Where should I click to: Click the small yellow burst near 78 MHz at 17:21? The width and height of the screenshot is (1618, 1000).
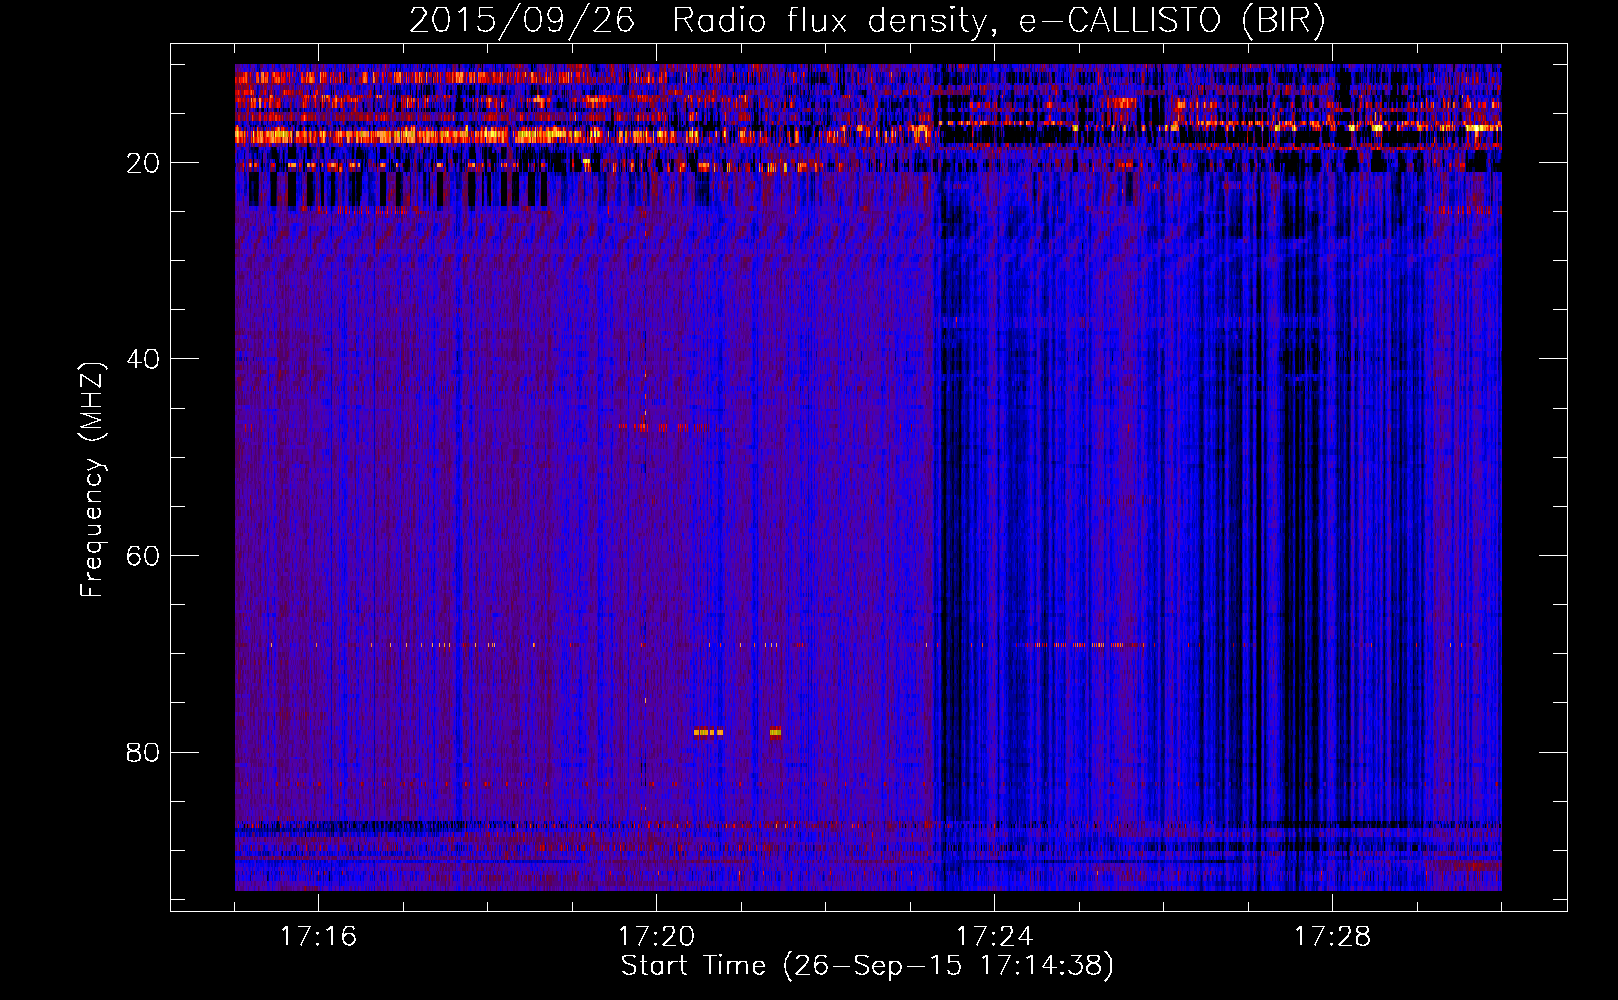coord(776,732)
